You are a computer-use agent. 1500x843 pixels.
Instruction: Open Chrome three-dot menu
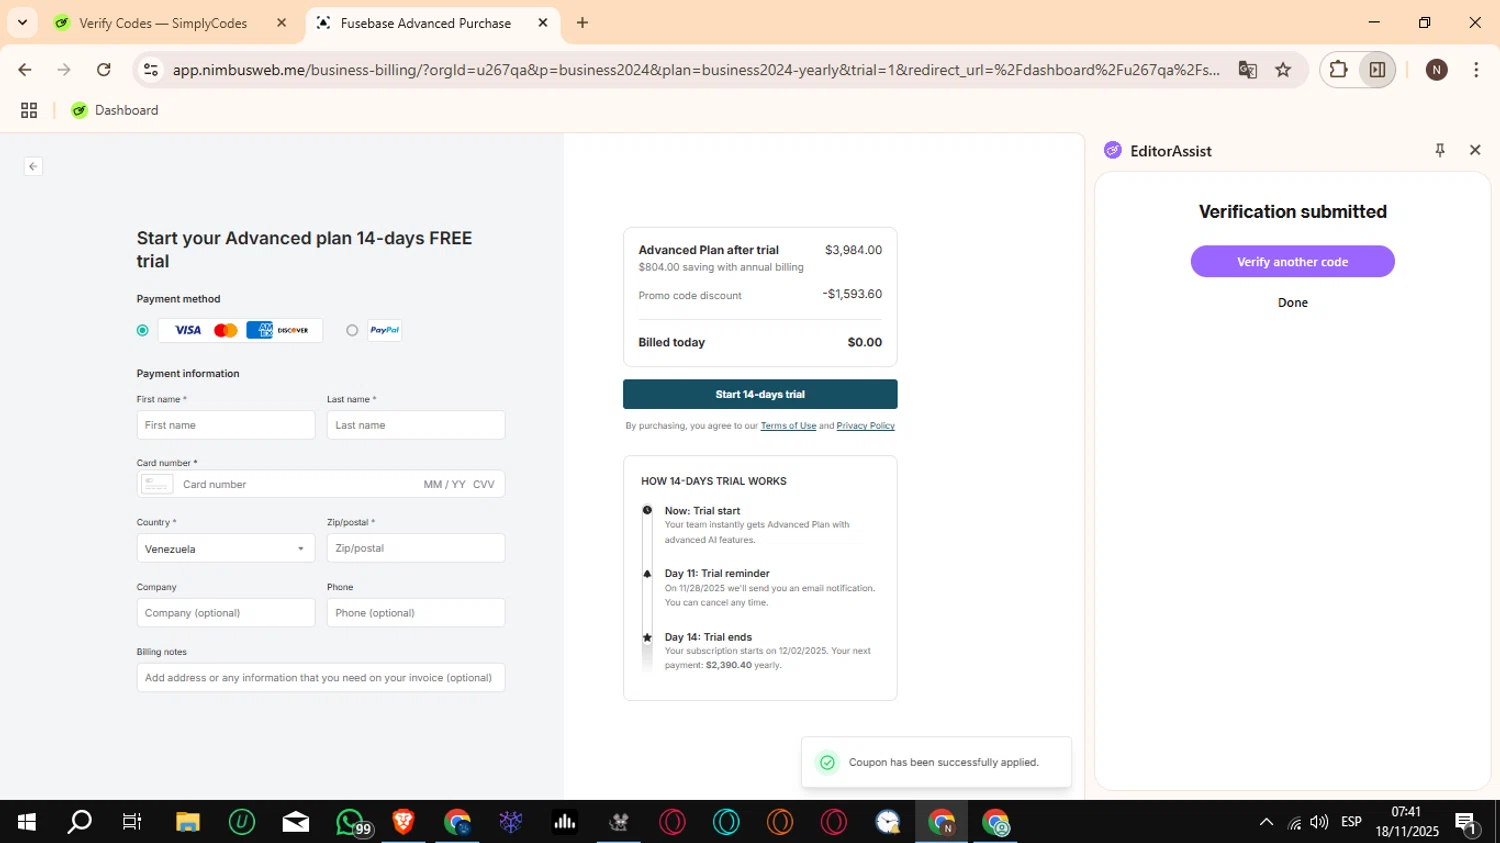pos(1476,69)
